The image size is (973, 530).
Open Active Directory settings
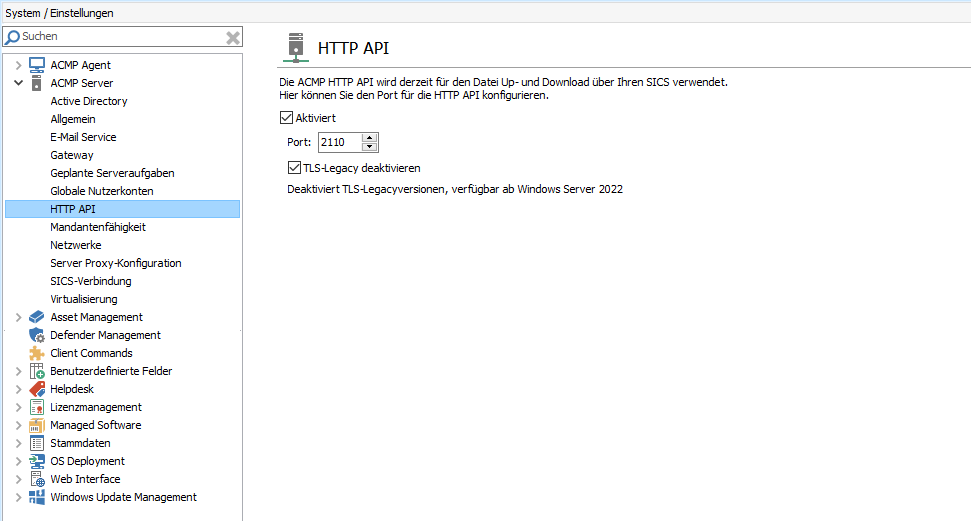(x=89, y=101)
